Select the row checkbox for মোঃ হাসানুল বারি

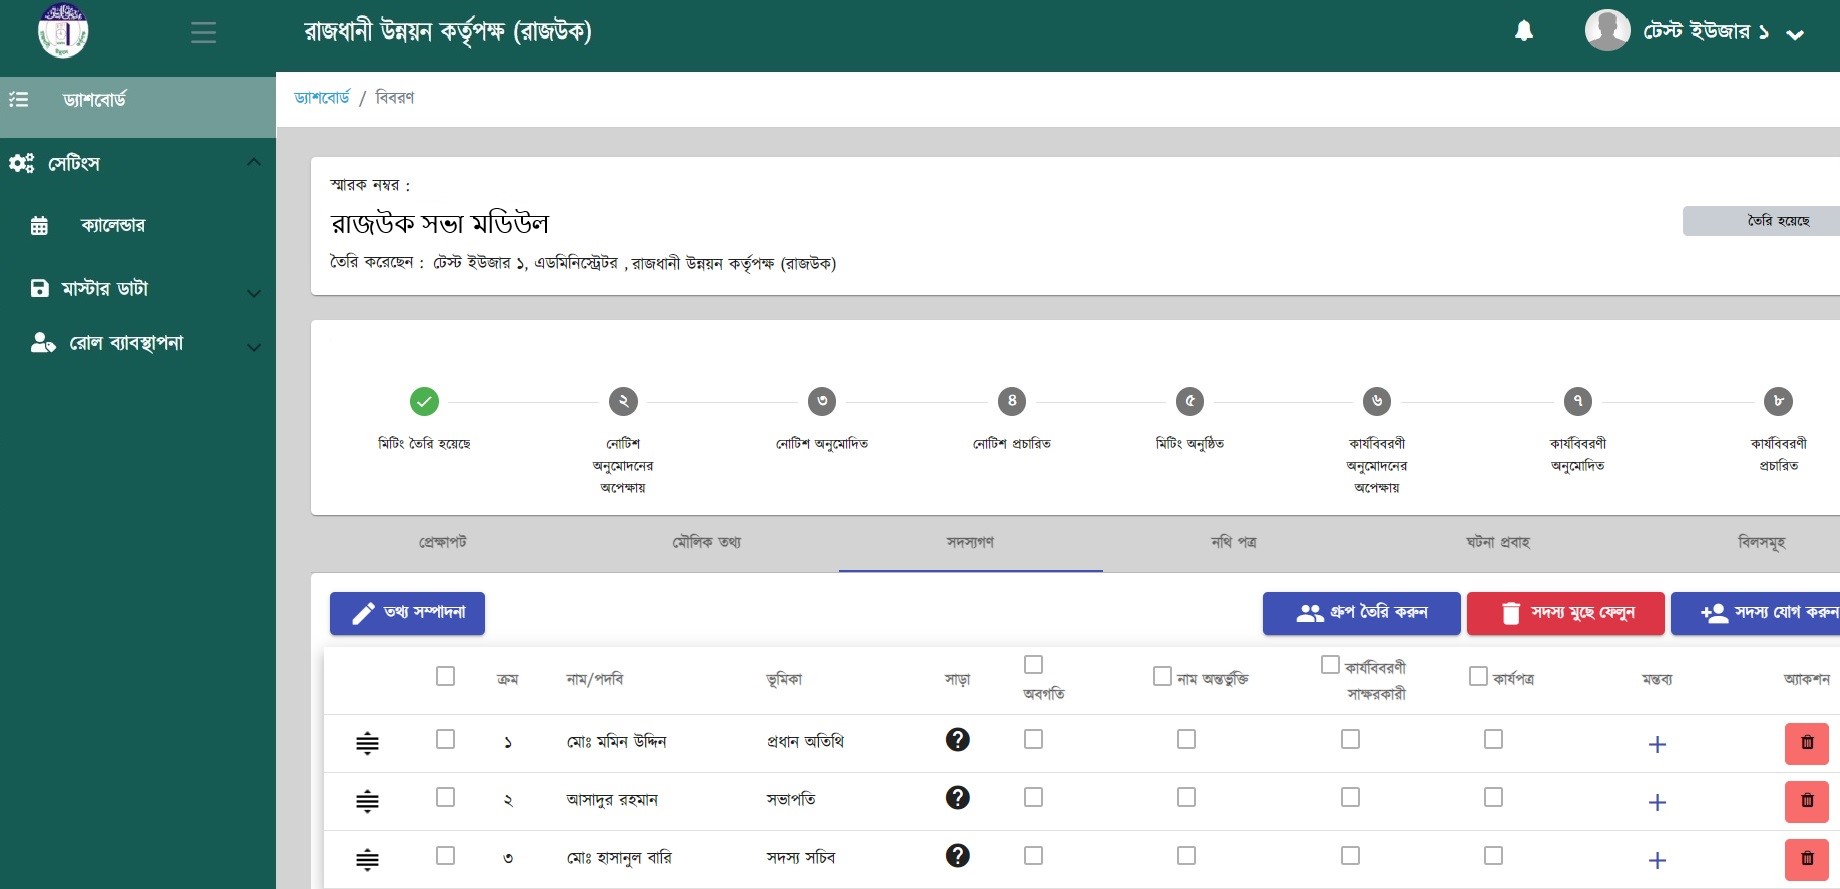coord(446,856)
